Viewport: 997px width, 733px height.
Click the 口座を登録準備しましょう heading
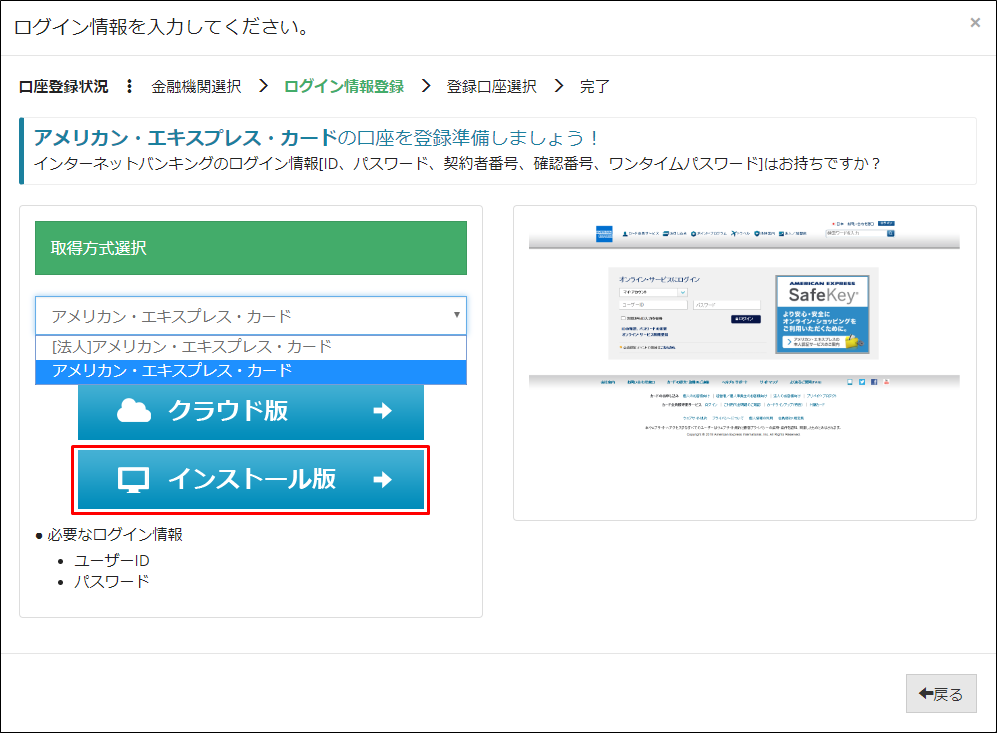315,138
